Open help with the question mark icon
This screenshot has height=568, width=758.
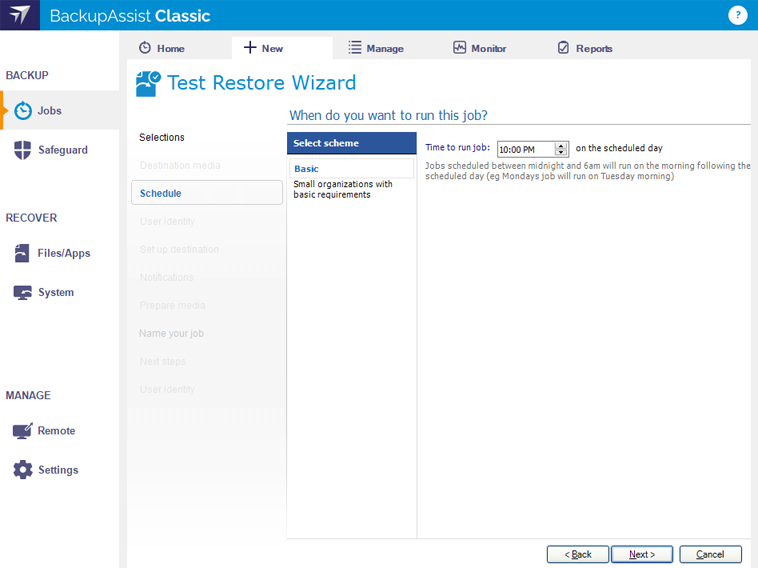(737, 15)
